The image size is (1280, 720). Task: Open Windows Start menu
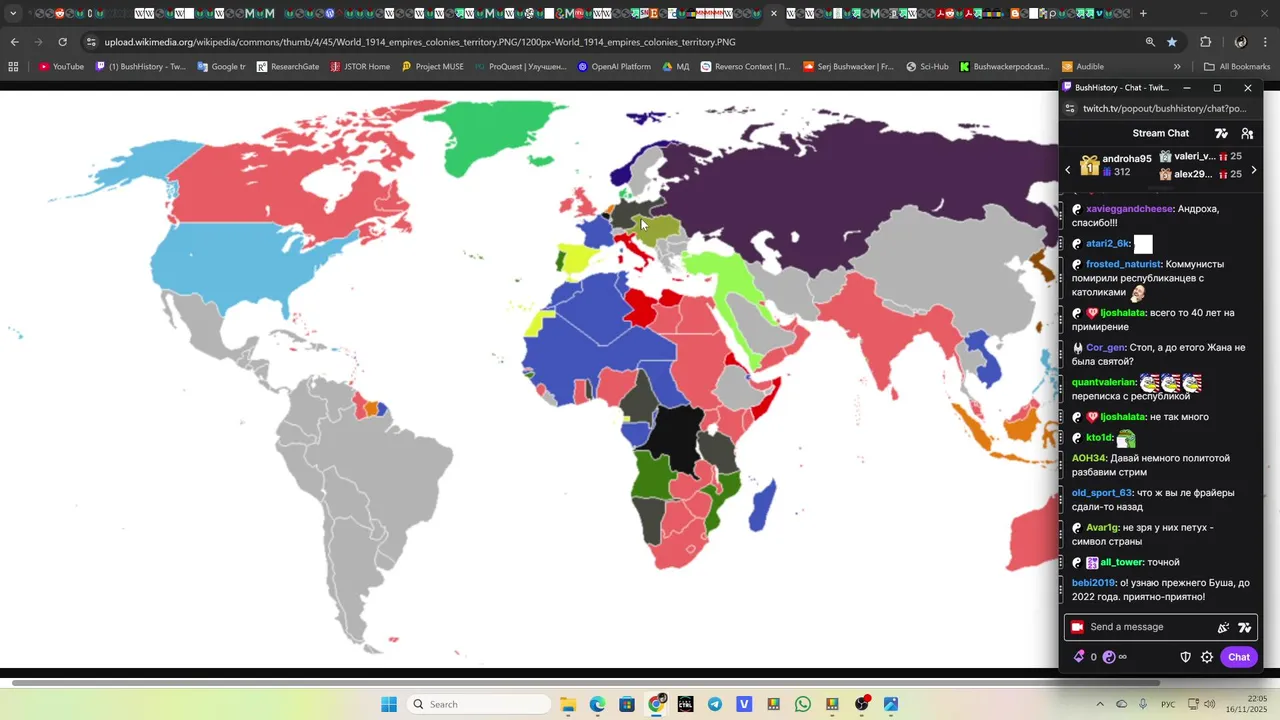click(389, 704)
